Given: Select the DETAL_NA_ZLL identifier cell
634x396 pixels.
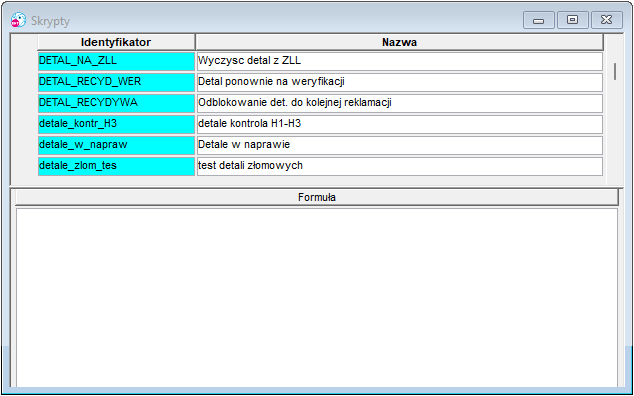Looking at the screenshot, I should pos(116,61).
